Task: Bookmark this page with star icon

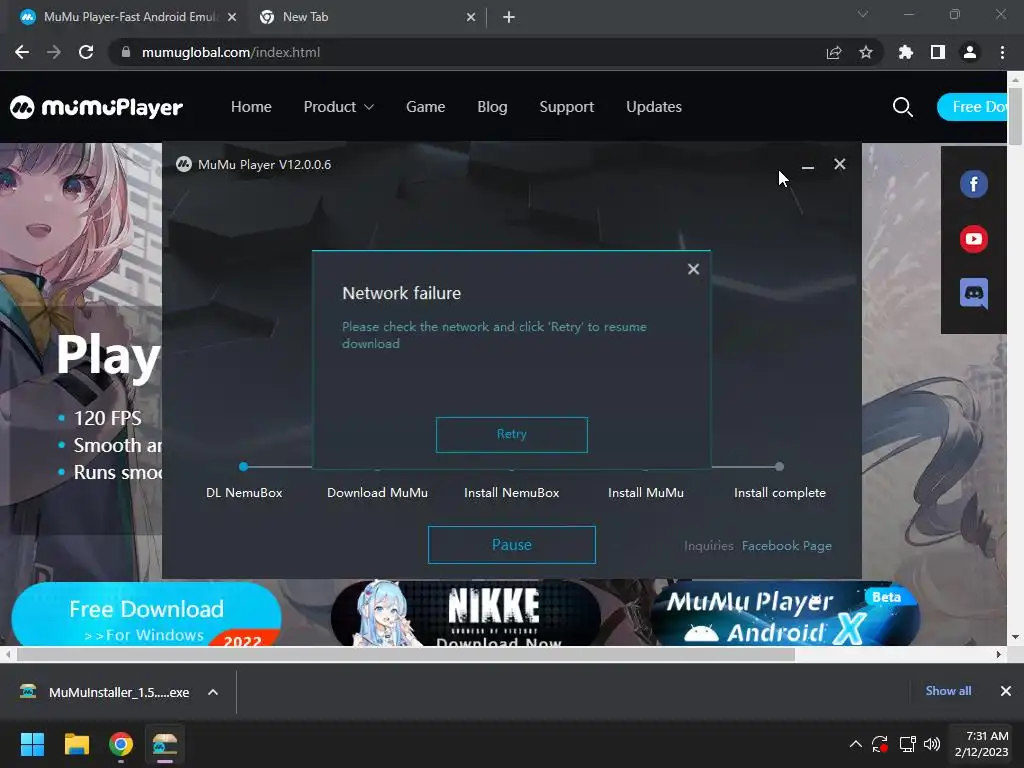Action: tap(866, 52)
